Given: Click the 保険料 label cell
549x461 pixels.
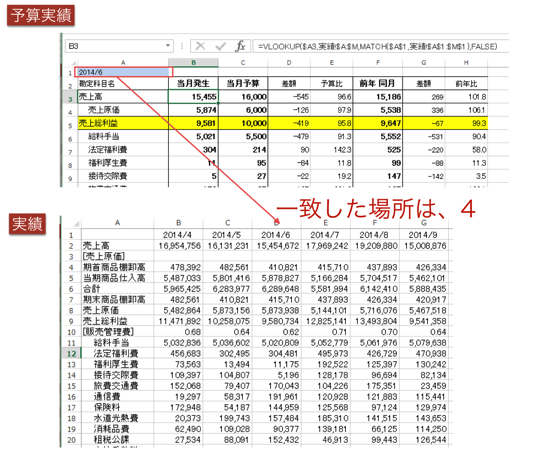Looking at the screenshot, I should pyautogui.click(x=117, y=407).
